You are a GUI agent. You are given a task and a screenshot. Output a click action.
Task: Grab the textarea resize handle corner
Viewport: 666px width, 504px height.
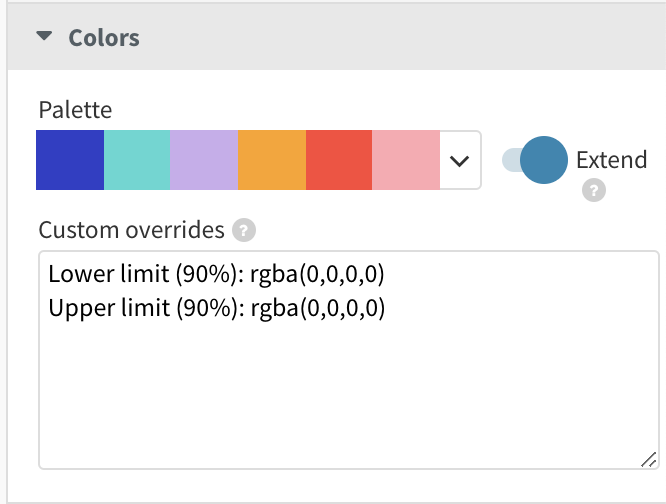(x=646, y=458)
